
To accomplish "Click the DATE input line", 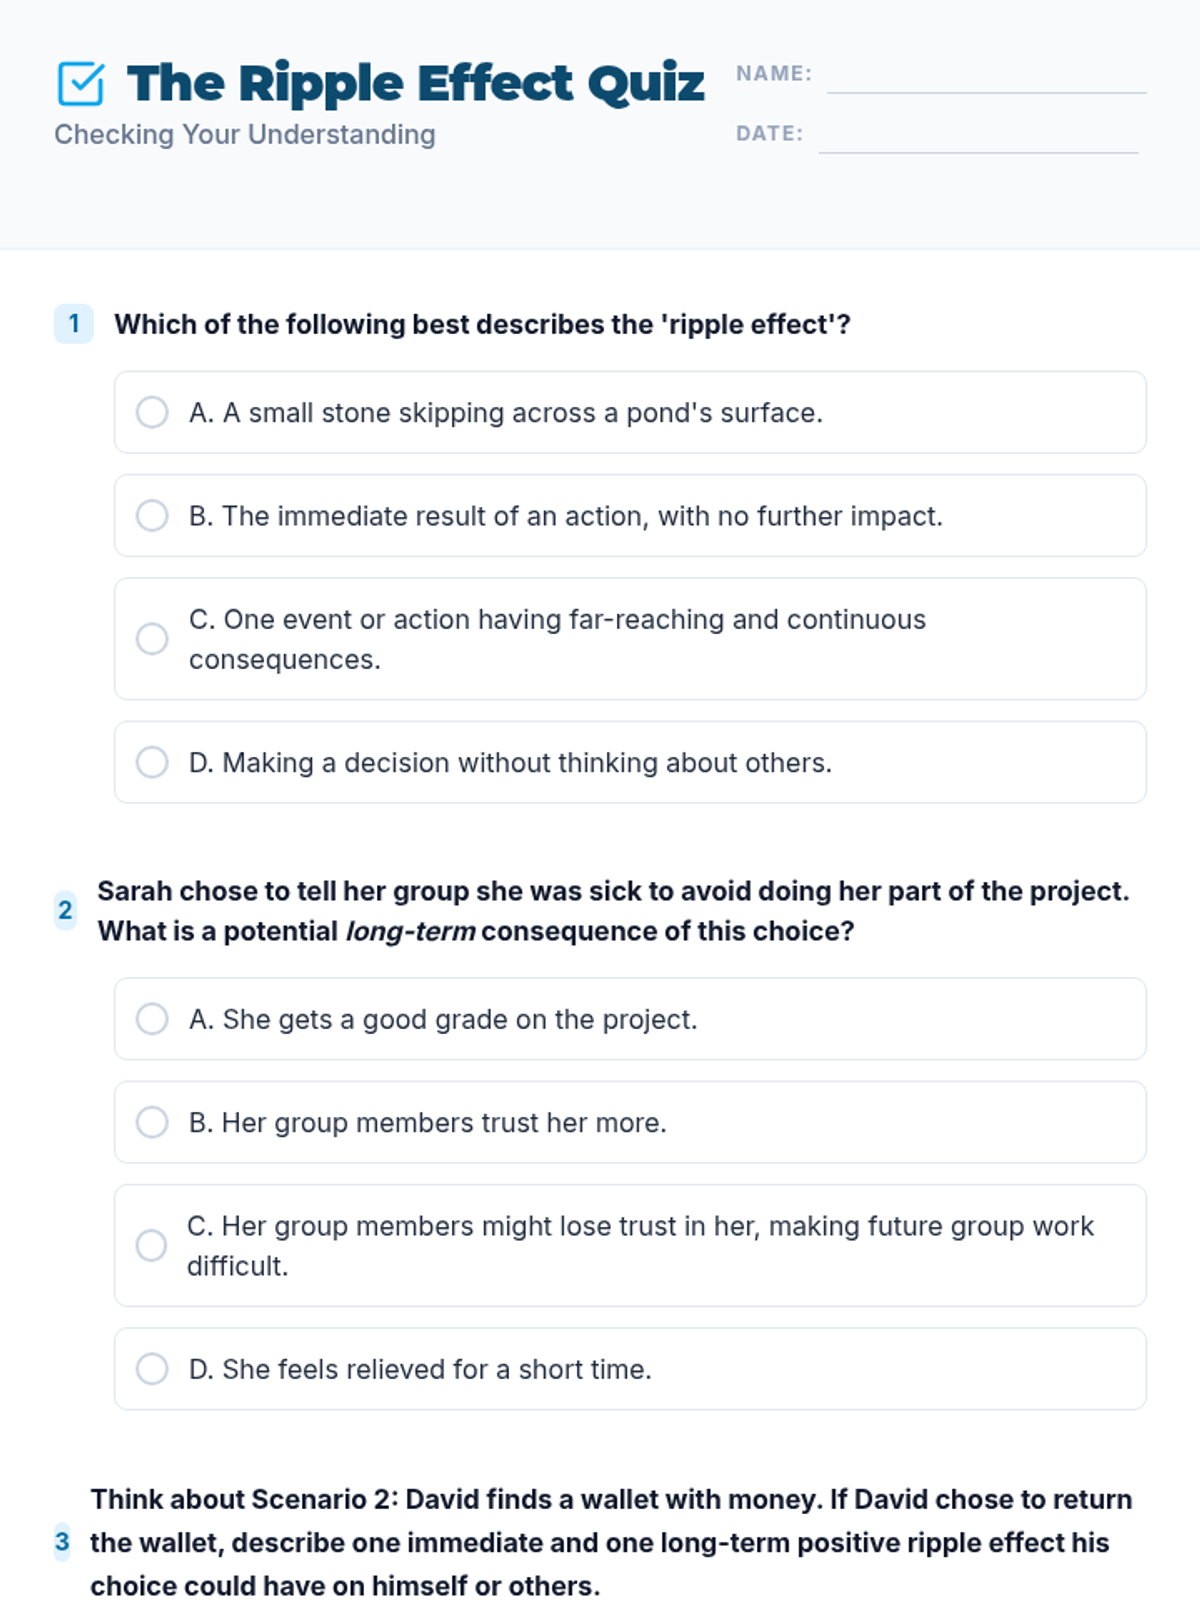I will pyautogui.click(x=978, y=139).
